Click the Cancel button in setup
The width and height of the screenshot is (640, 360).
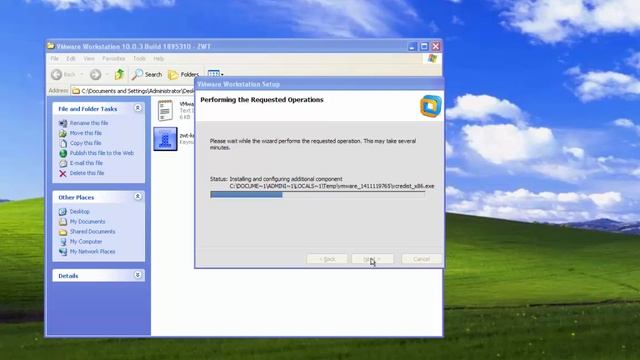pos(421,259)
